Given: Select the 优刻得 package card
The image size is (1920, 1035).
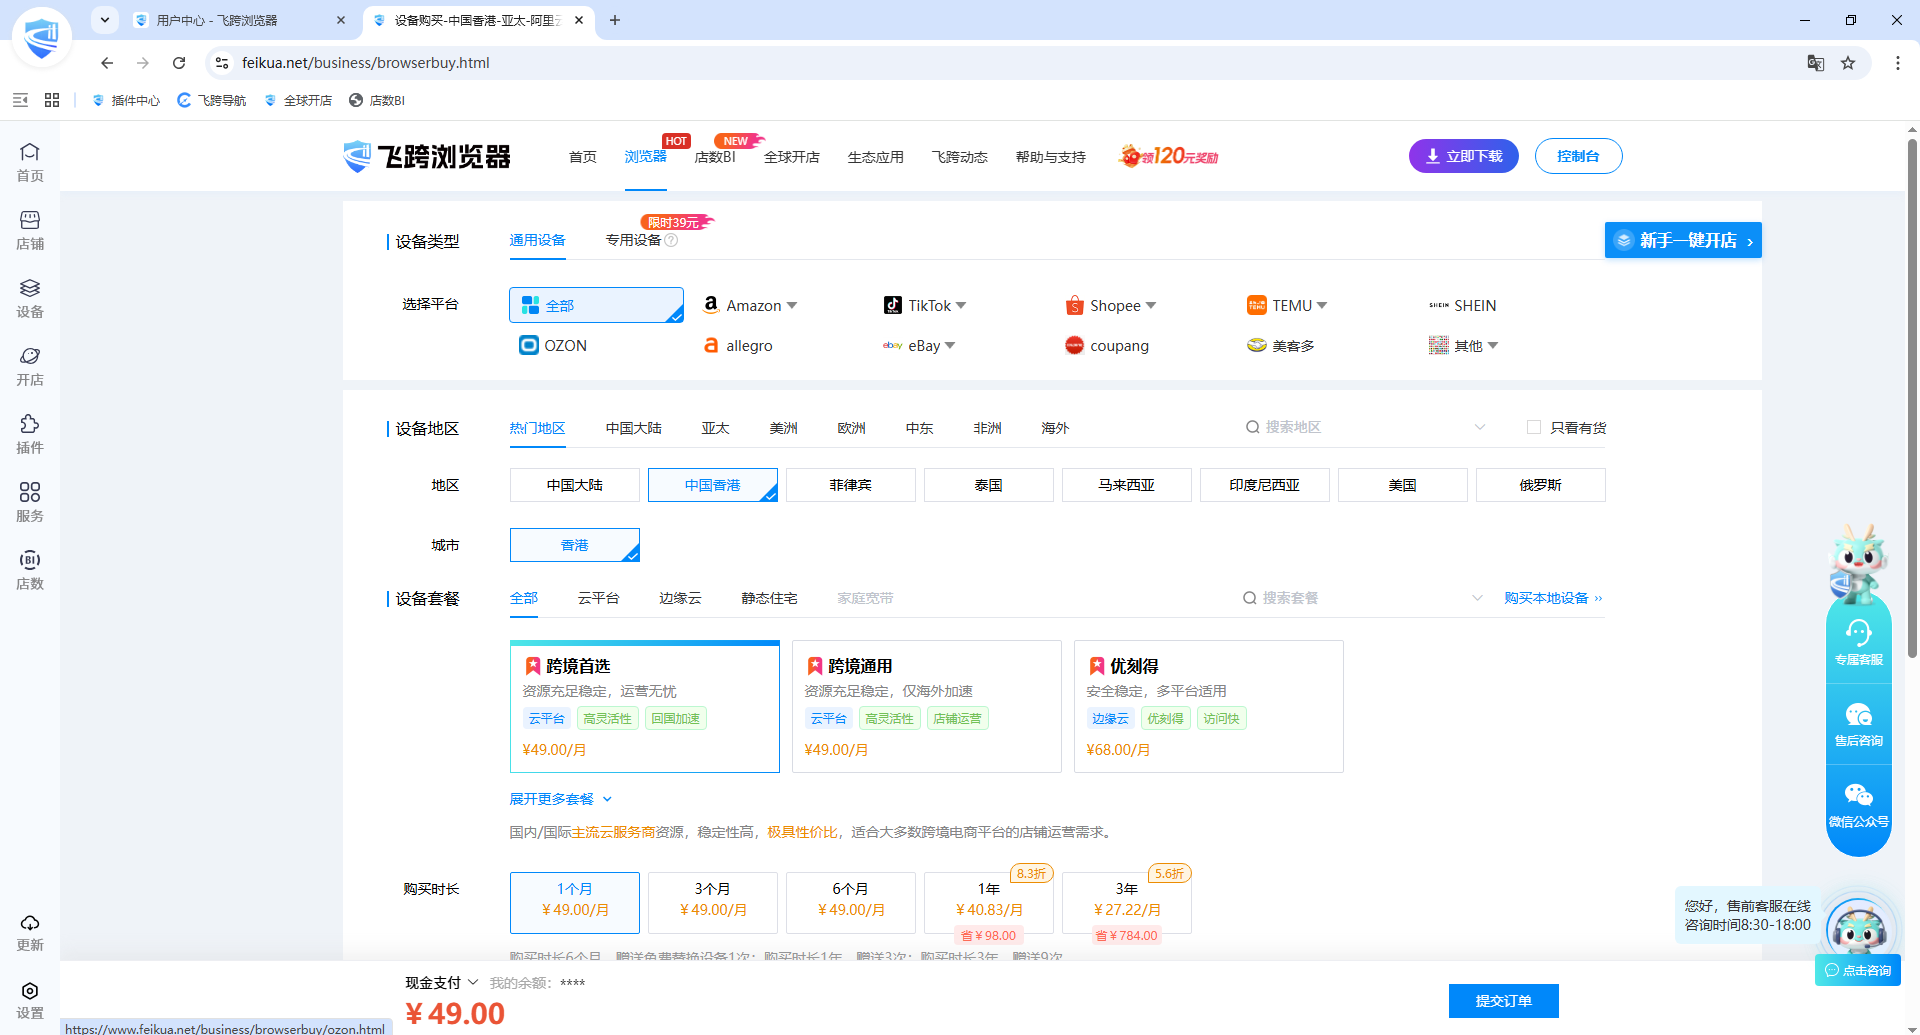Looking at the screenshot, I should 1209,706.
